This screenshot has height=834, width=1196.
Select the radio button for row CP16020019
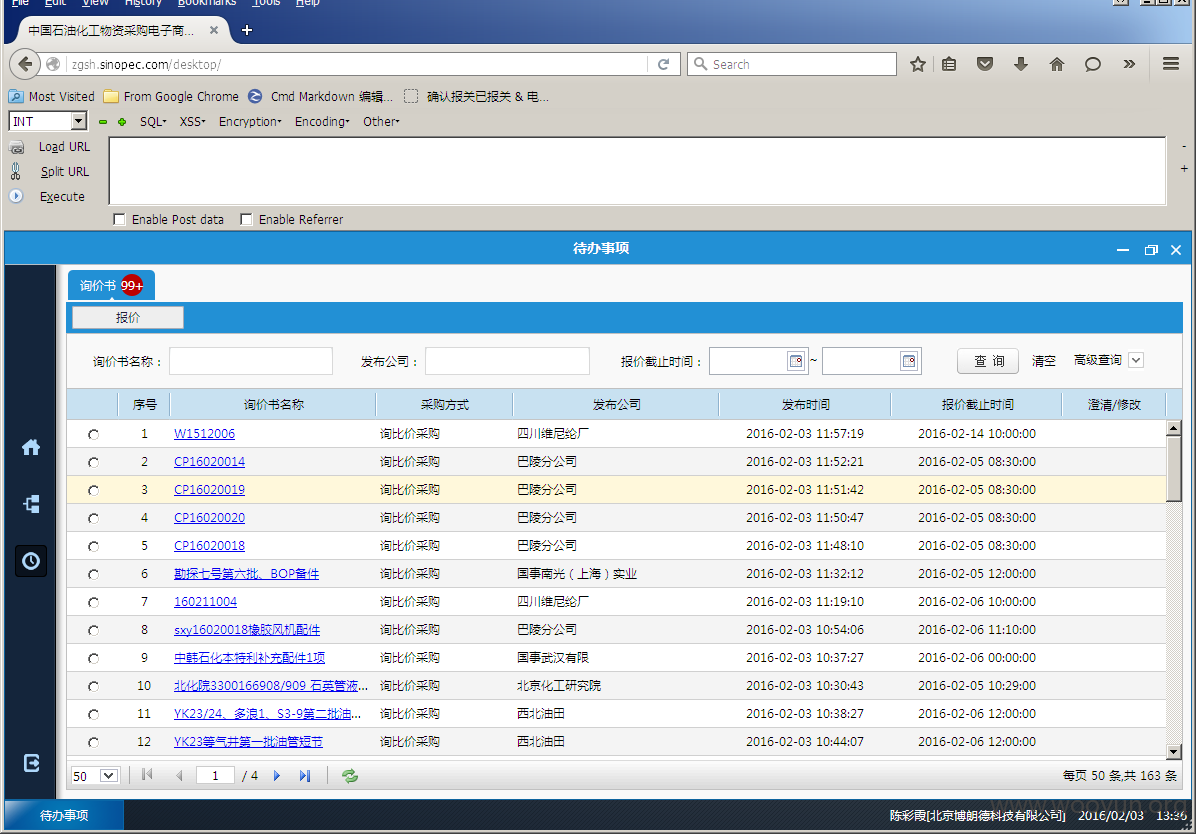pyautogui.click(x=93, y=491)
